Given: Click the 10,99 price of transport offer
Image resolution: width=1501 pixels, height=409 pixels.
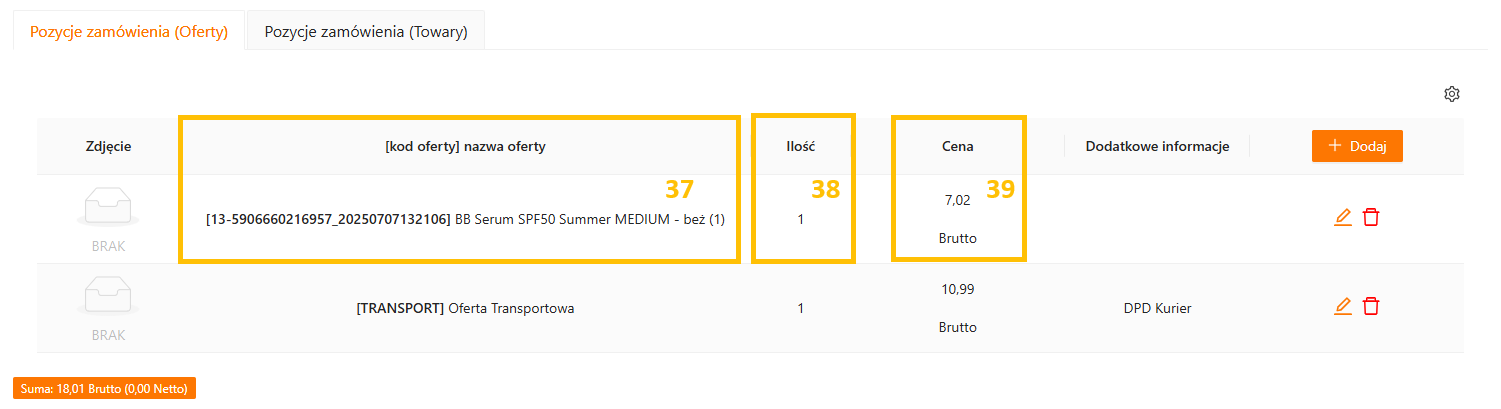Looking at the screenshot, I should point(957,289).
